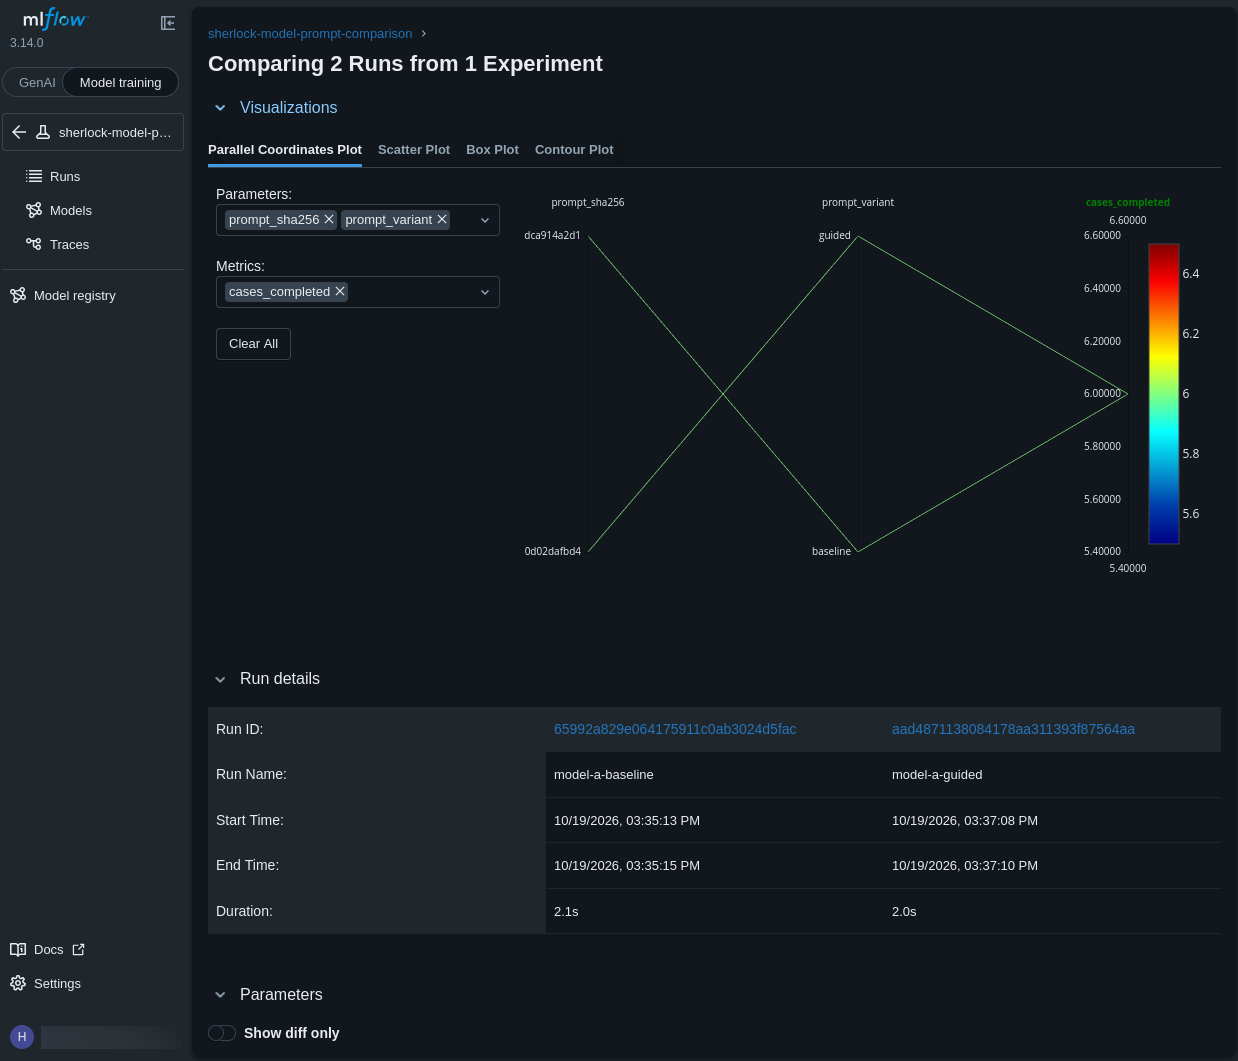Click the back arrow next to experiment name
This screenshot has width=1238, height=1061.
[x=19, y=132]
